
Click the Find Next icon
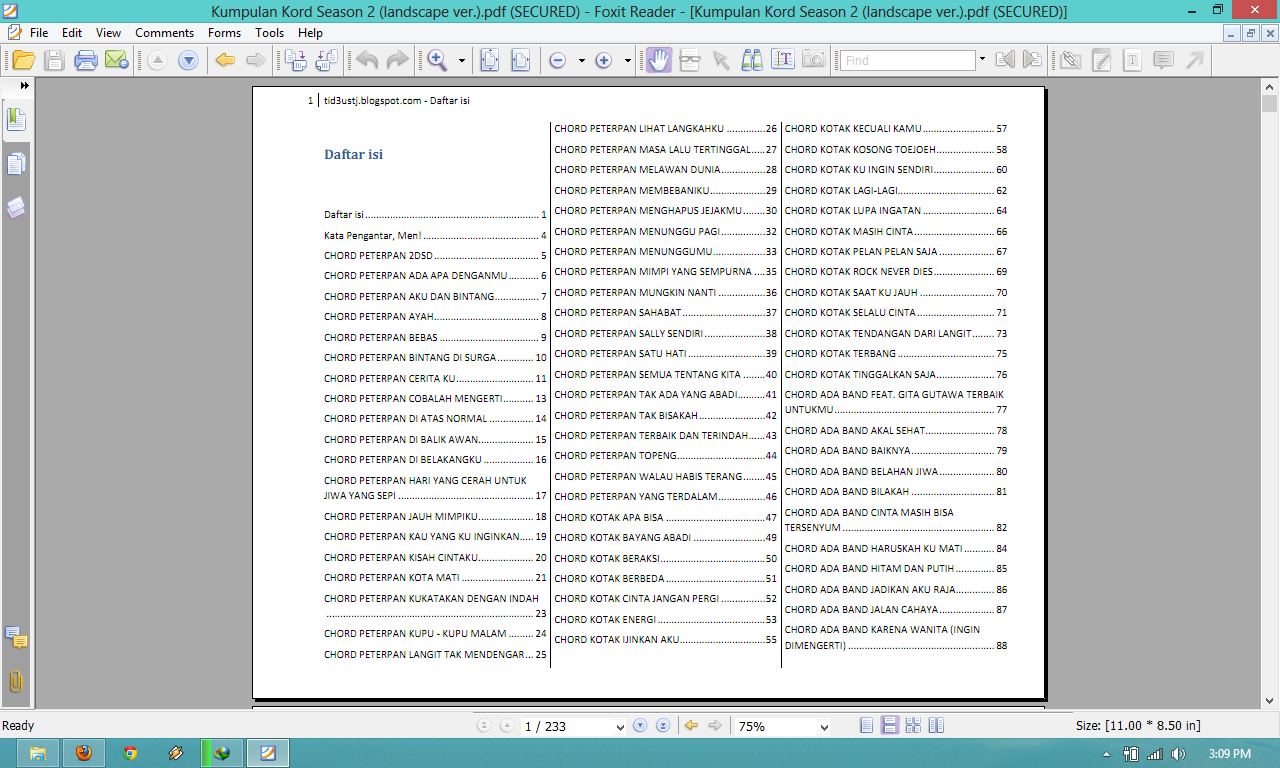click(1033, 61)
